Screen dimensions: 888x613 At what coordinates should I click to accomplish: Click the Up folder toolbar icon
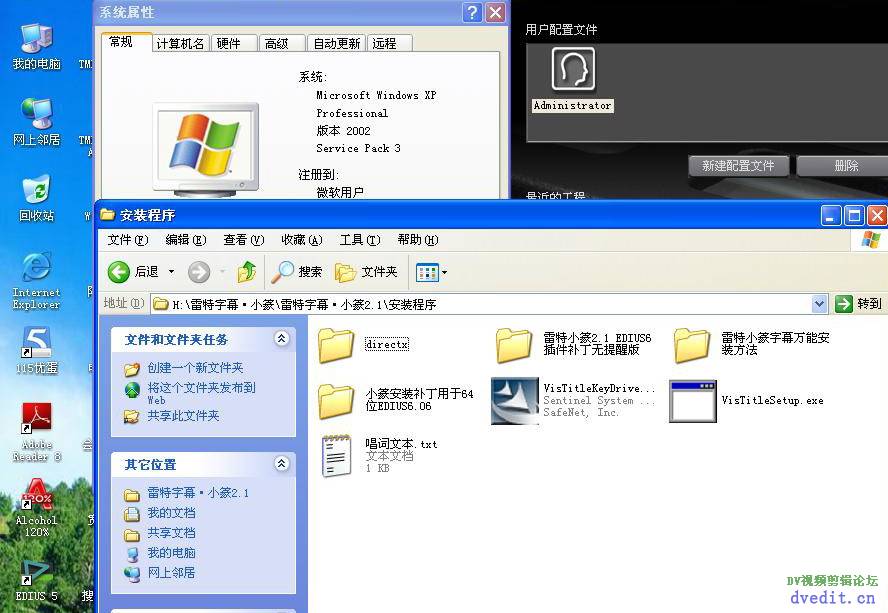[x=247, y=272]
